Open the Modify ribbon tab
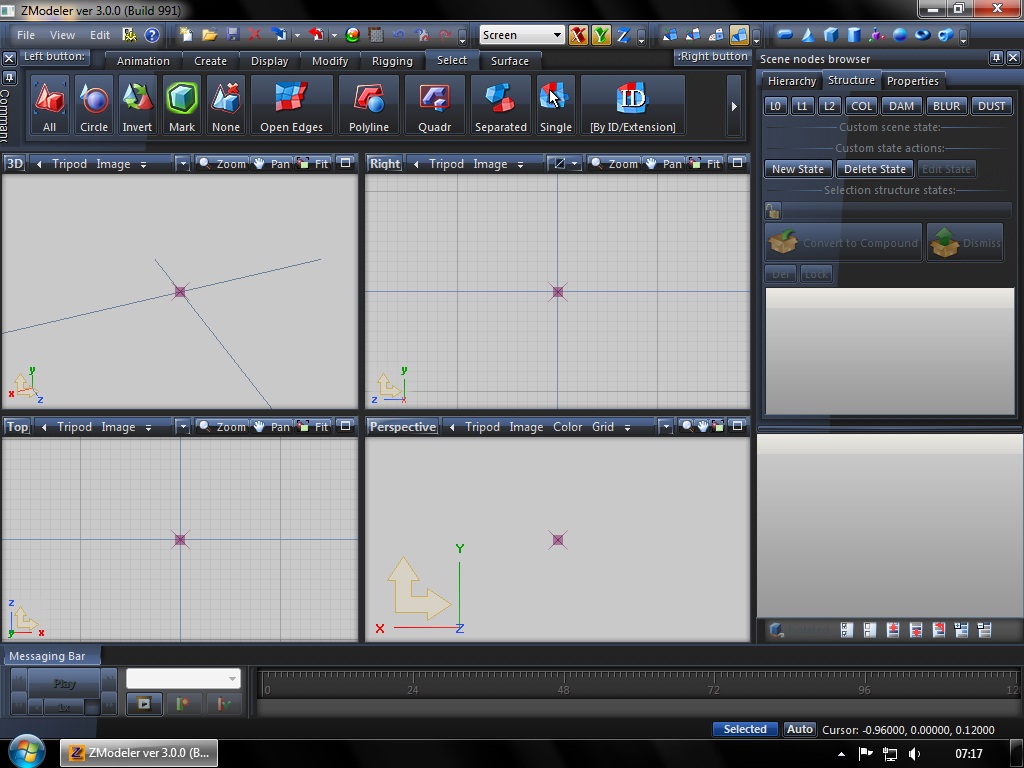This screenshot has width=1024, height=768. 329,60
